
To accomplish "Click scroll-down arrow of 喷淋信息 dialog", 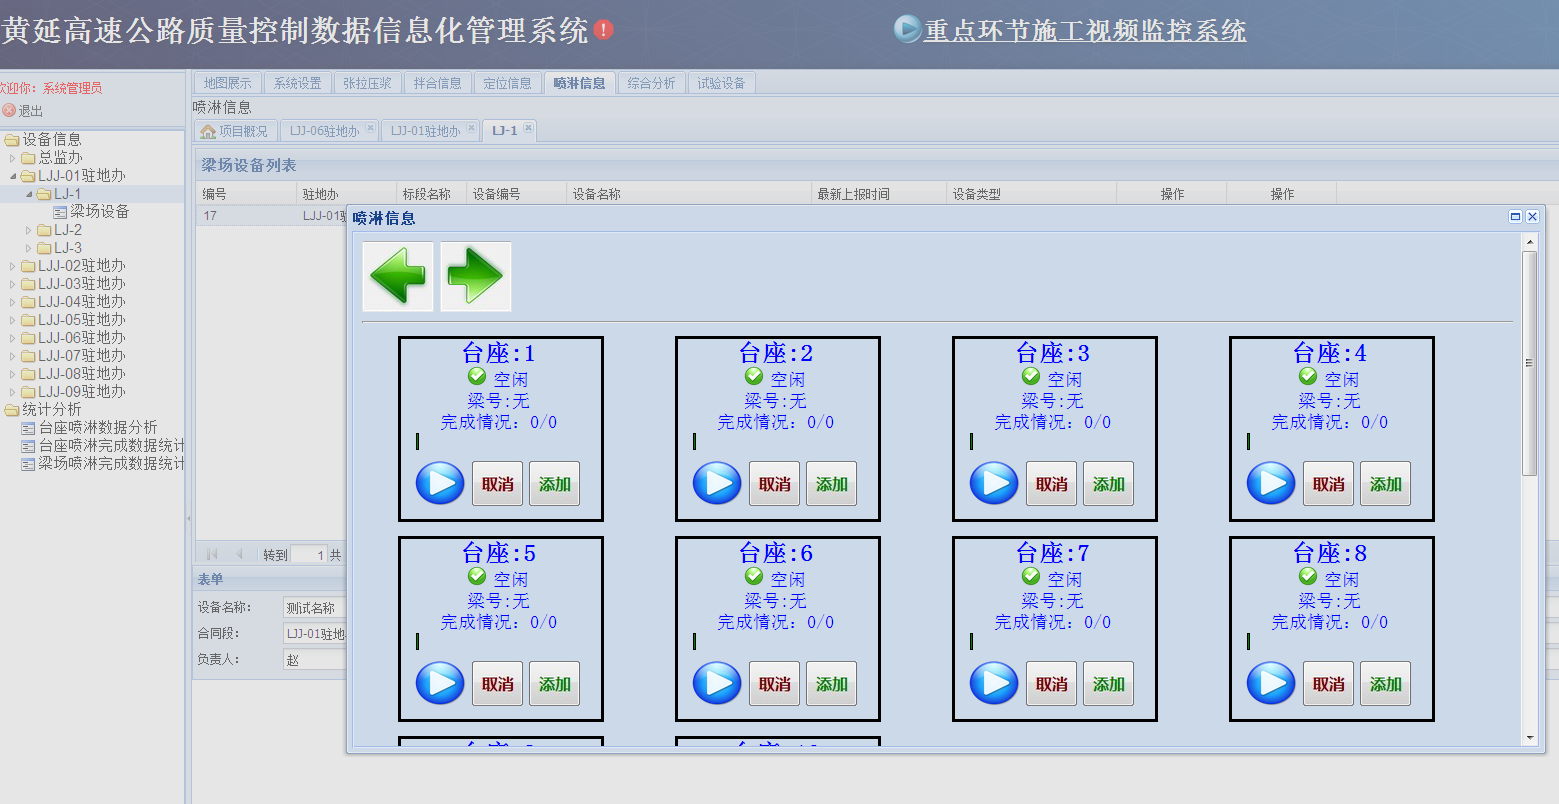I will [1529, 738].
